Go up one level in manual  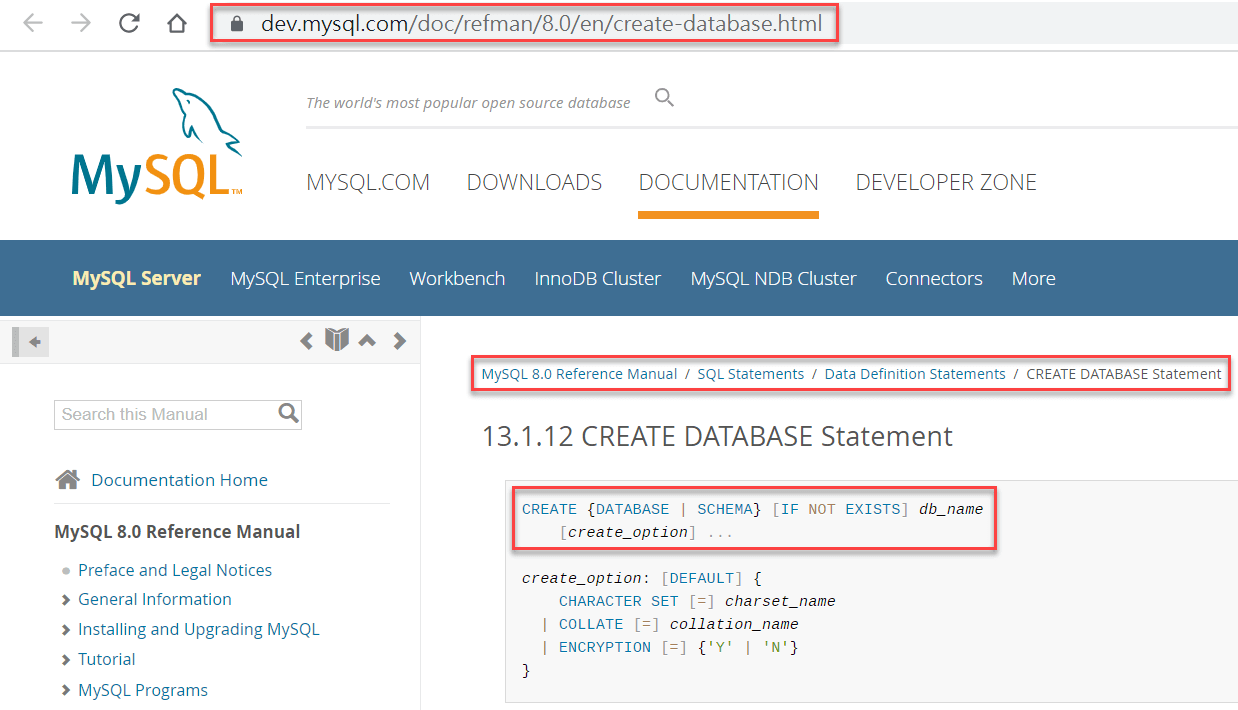(367, 341)
